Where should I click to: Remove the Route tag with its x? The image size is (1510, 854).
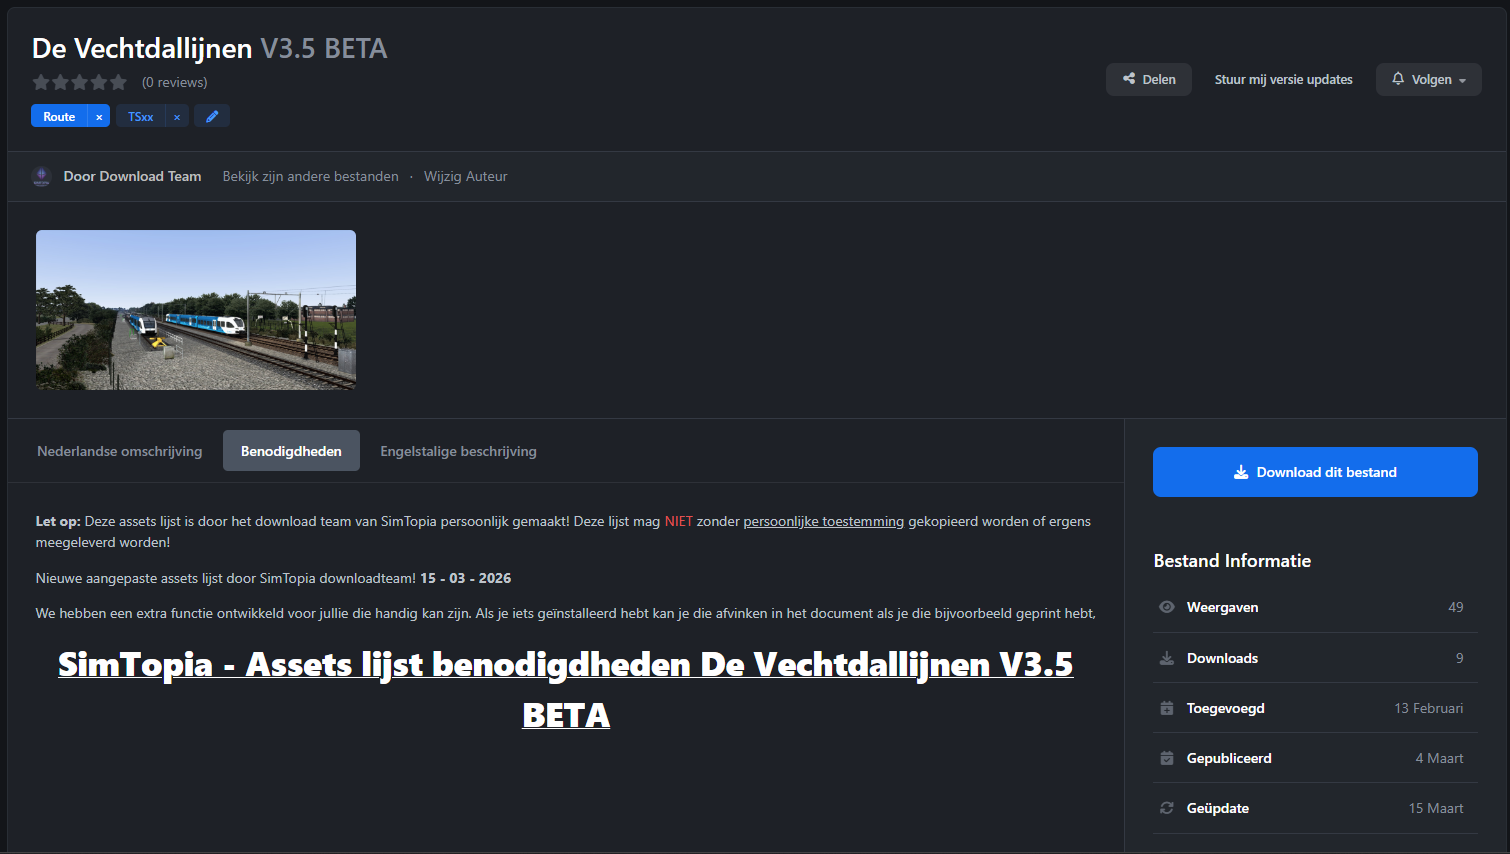[99, 117]
